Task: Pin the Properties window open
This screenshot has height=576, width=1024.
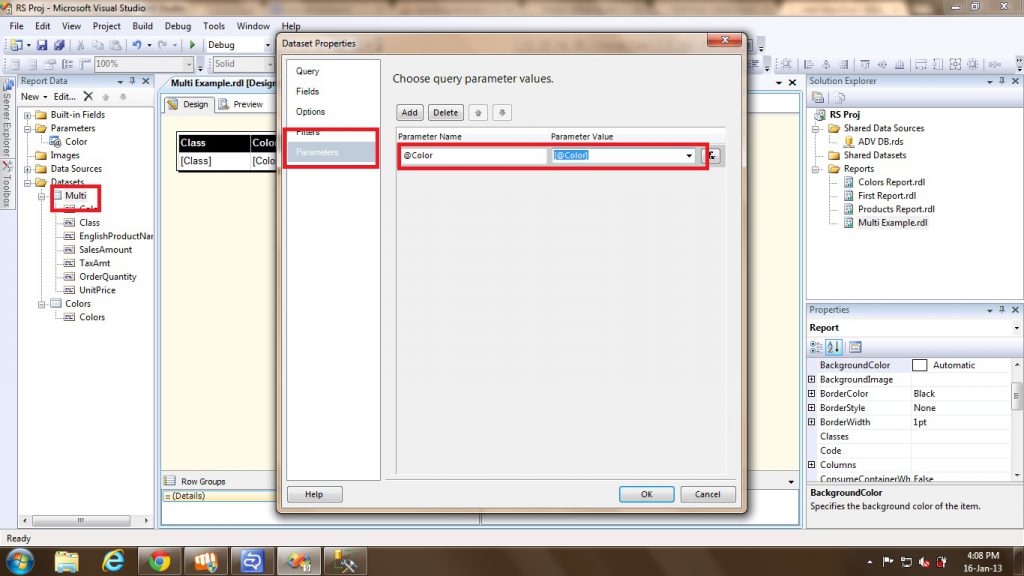Action: 1002,309
